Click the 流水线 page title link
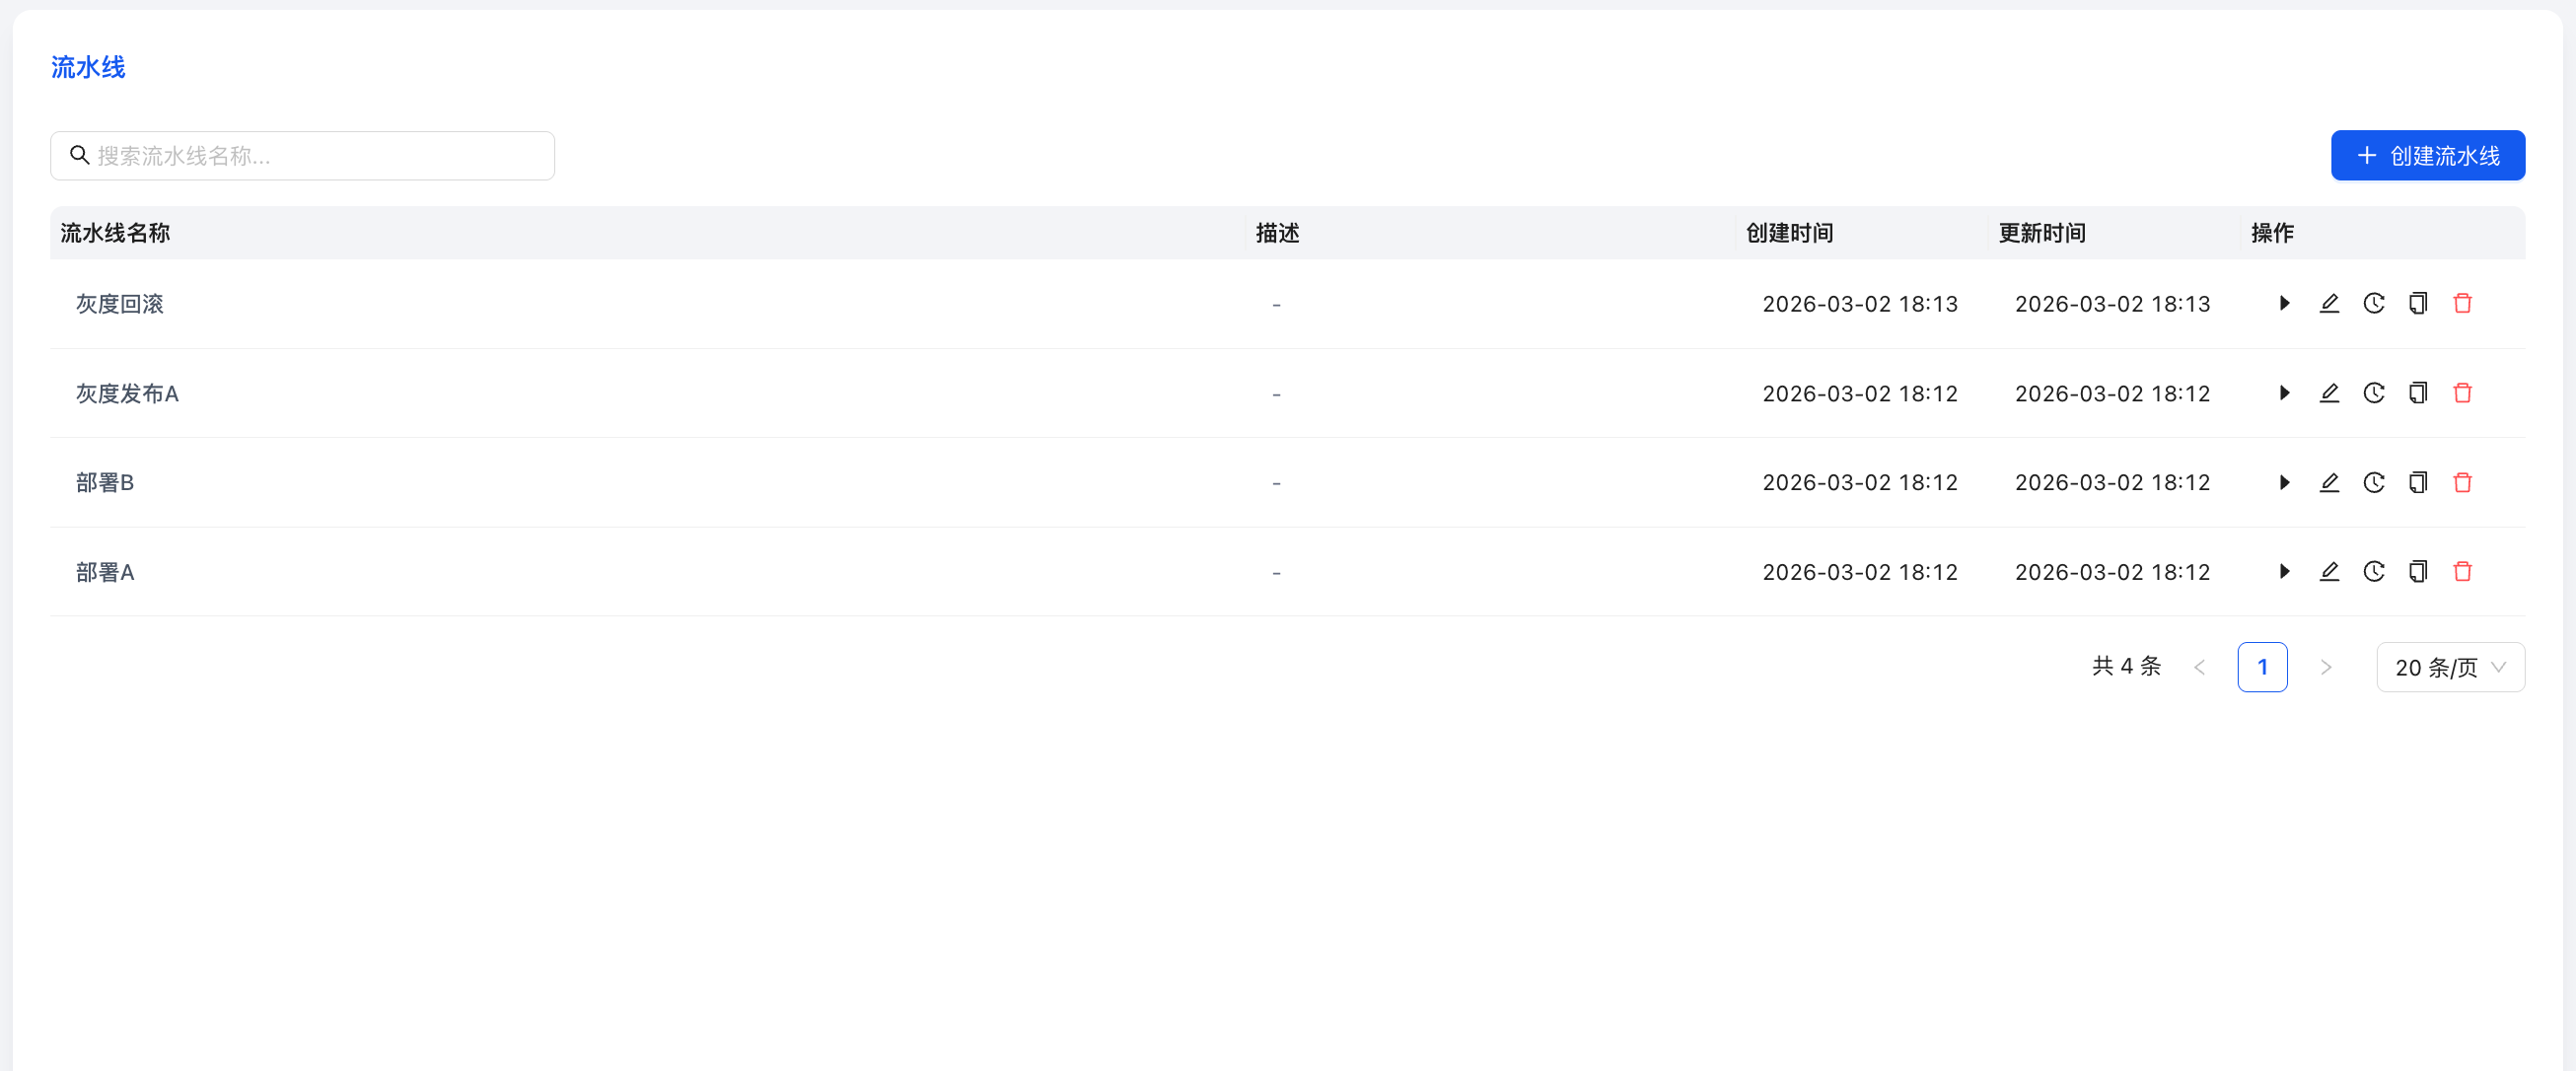2576x1071 pixels. [x=88, y=67]
